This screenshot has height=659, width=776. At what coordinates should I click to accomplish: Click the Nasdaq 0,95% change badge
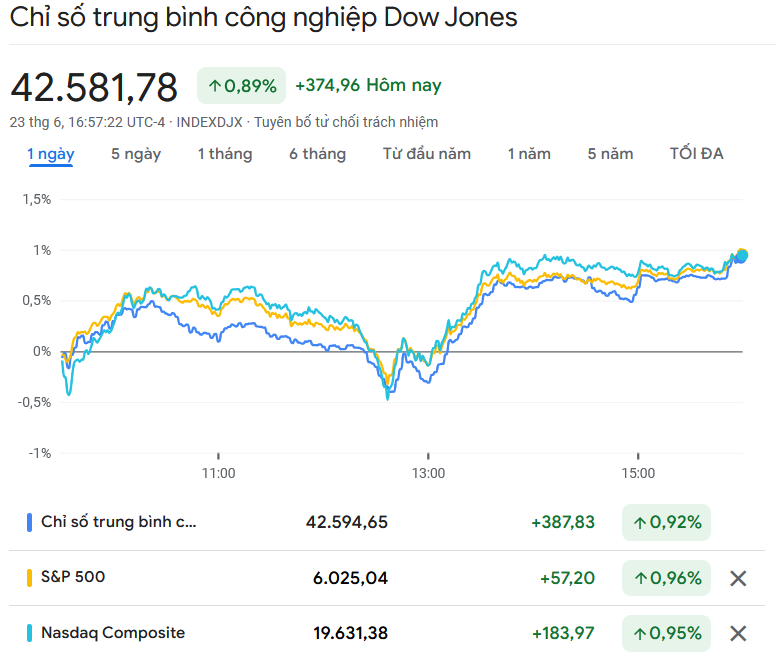click(666, 633)
